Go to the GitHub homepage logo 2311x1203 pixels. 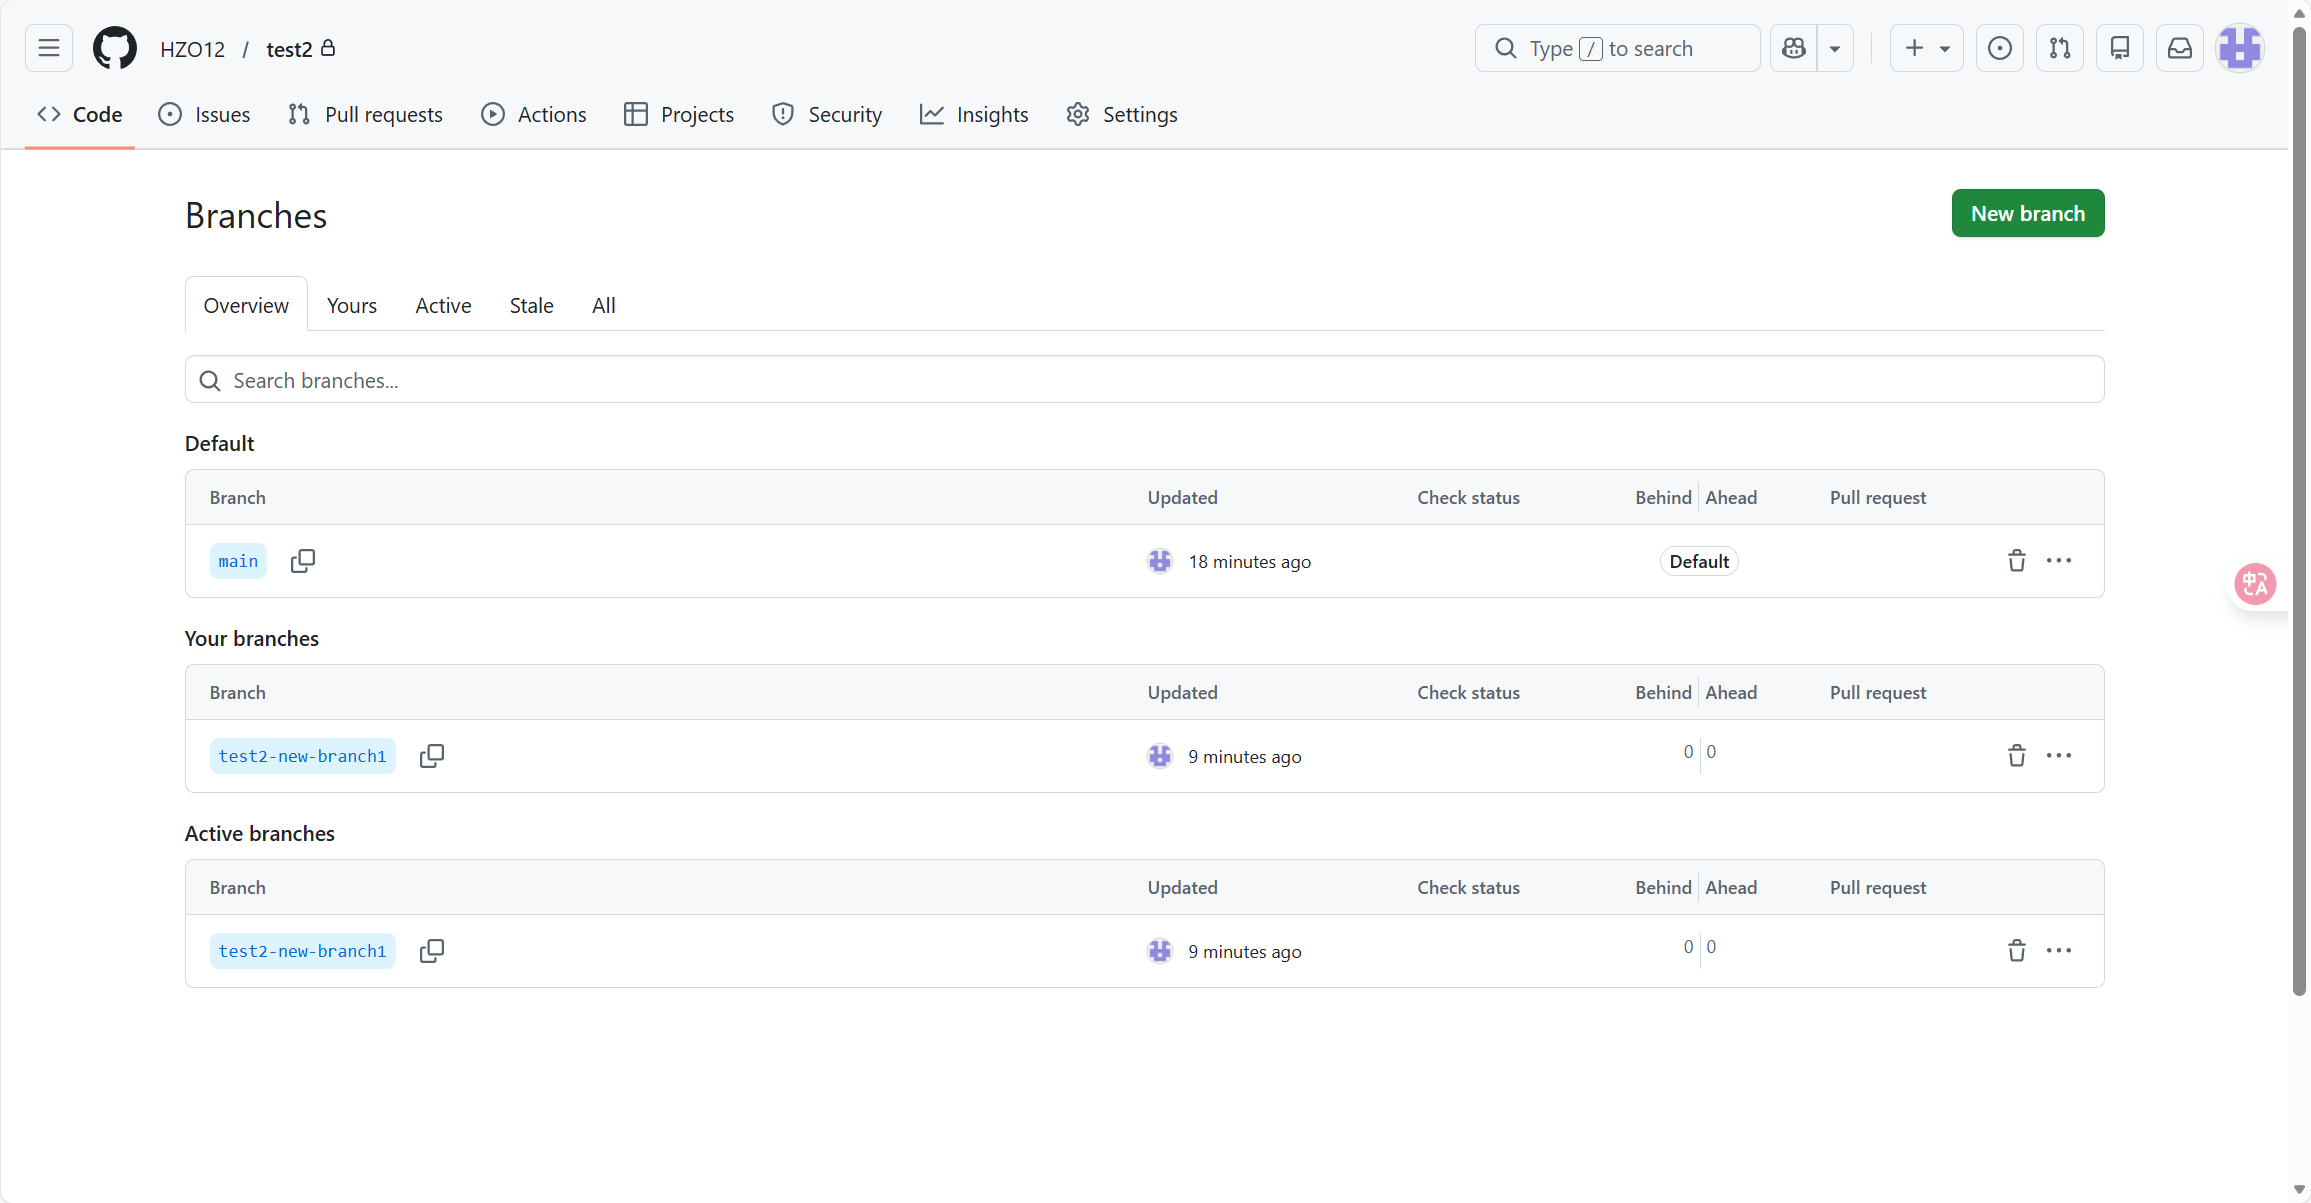(115, 48)
